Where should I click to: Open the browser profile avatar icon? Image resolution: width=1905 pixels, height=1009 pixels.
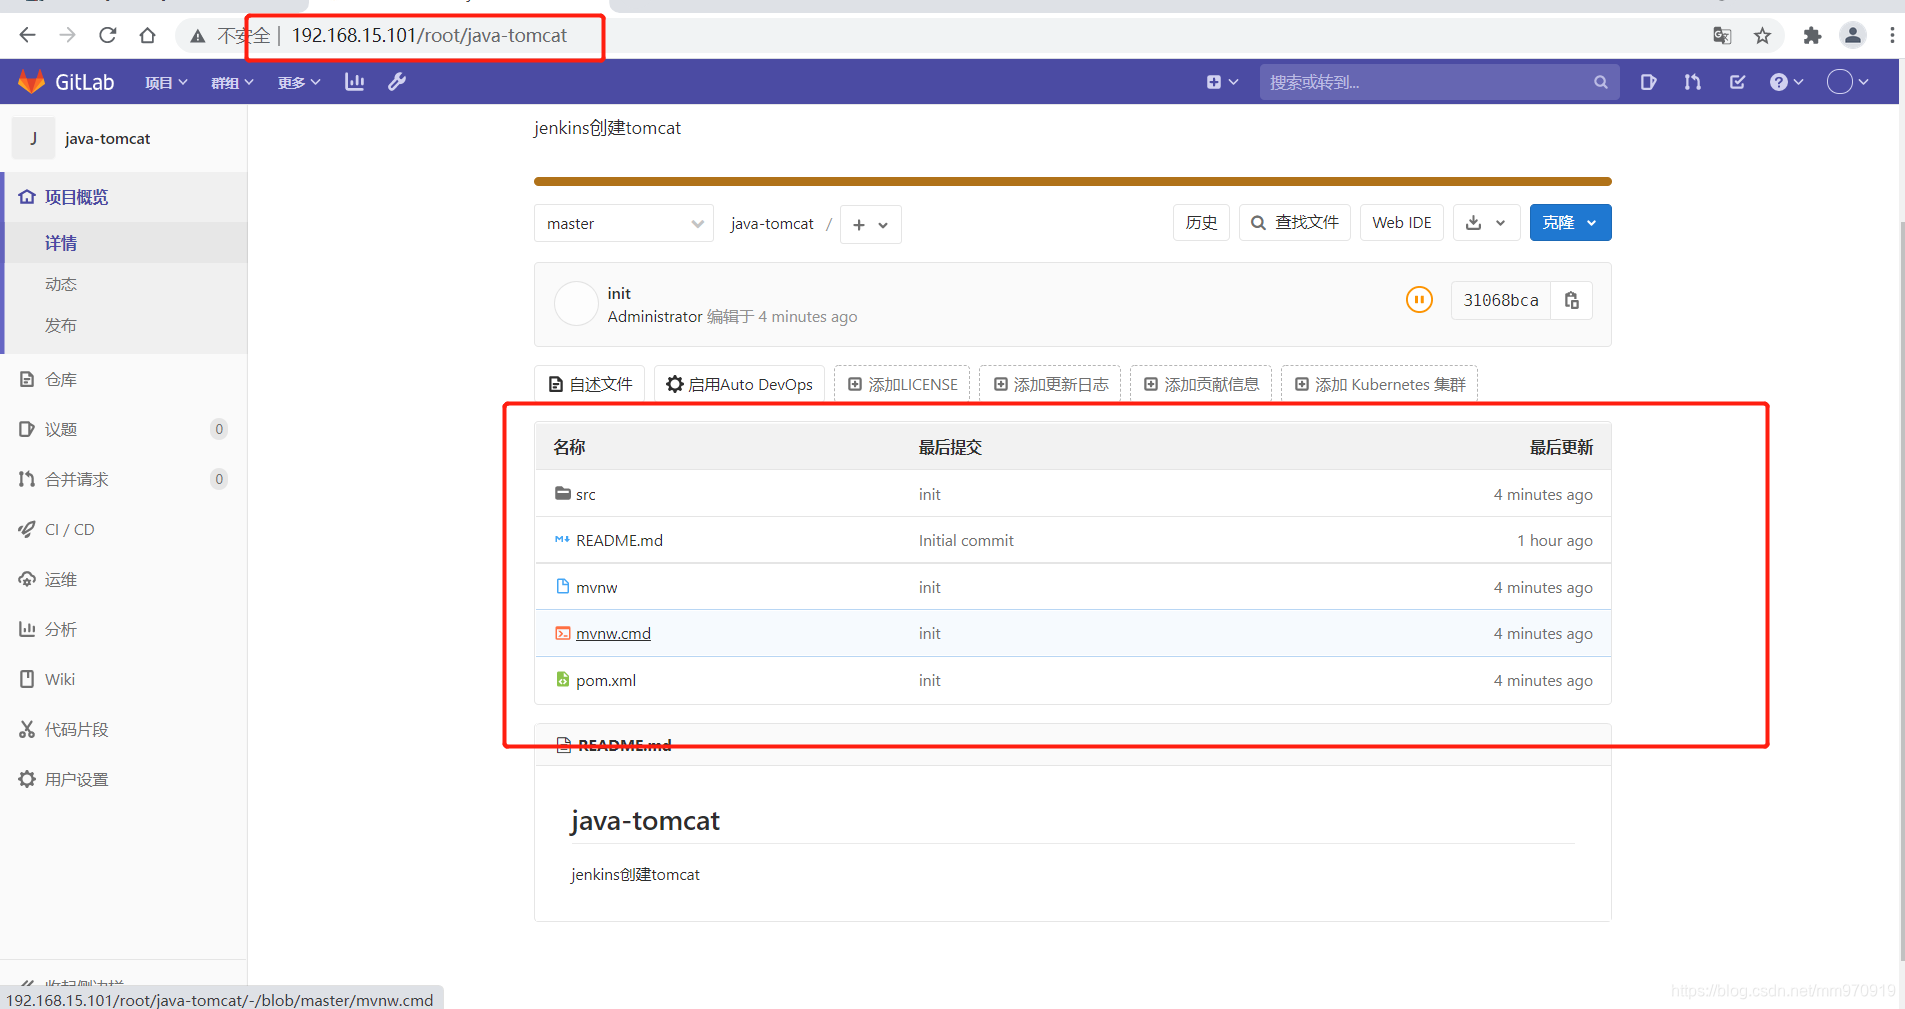pyautogui.click(x=1853, y=36)
